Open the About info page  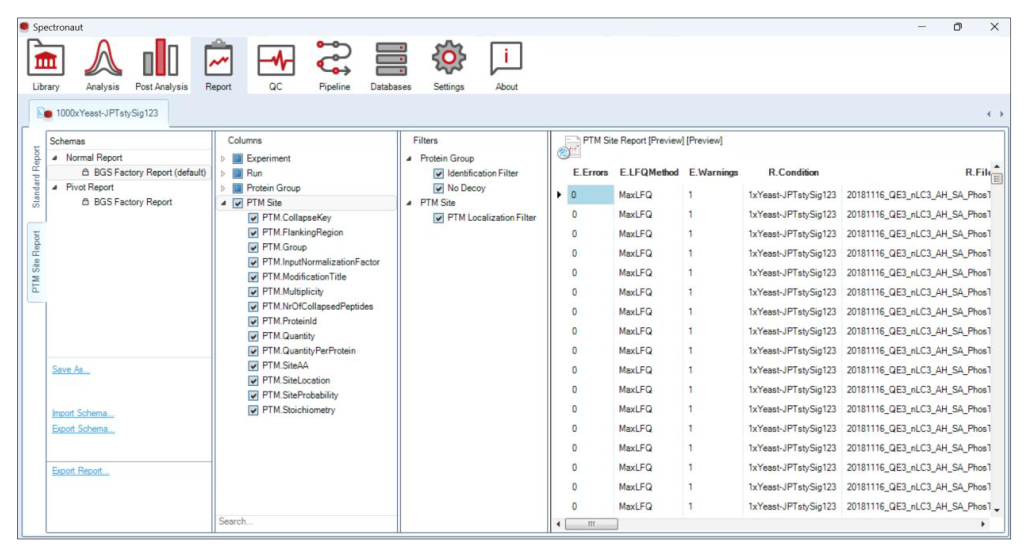pyautogui.click(x=506, y=65)
